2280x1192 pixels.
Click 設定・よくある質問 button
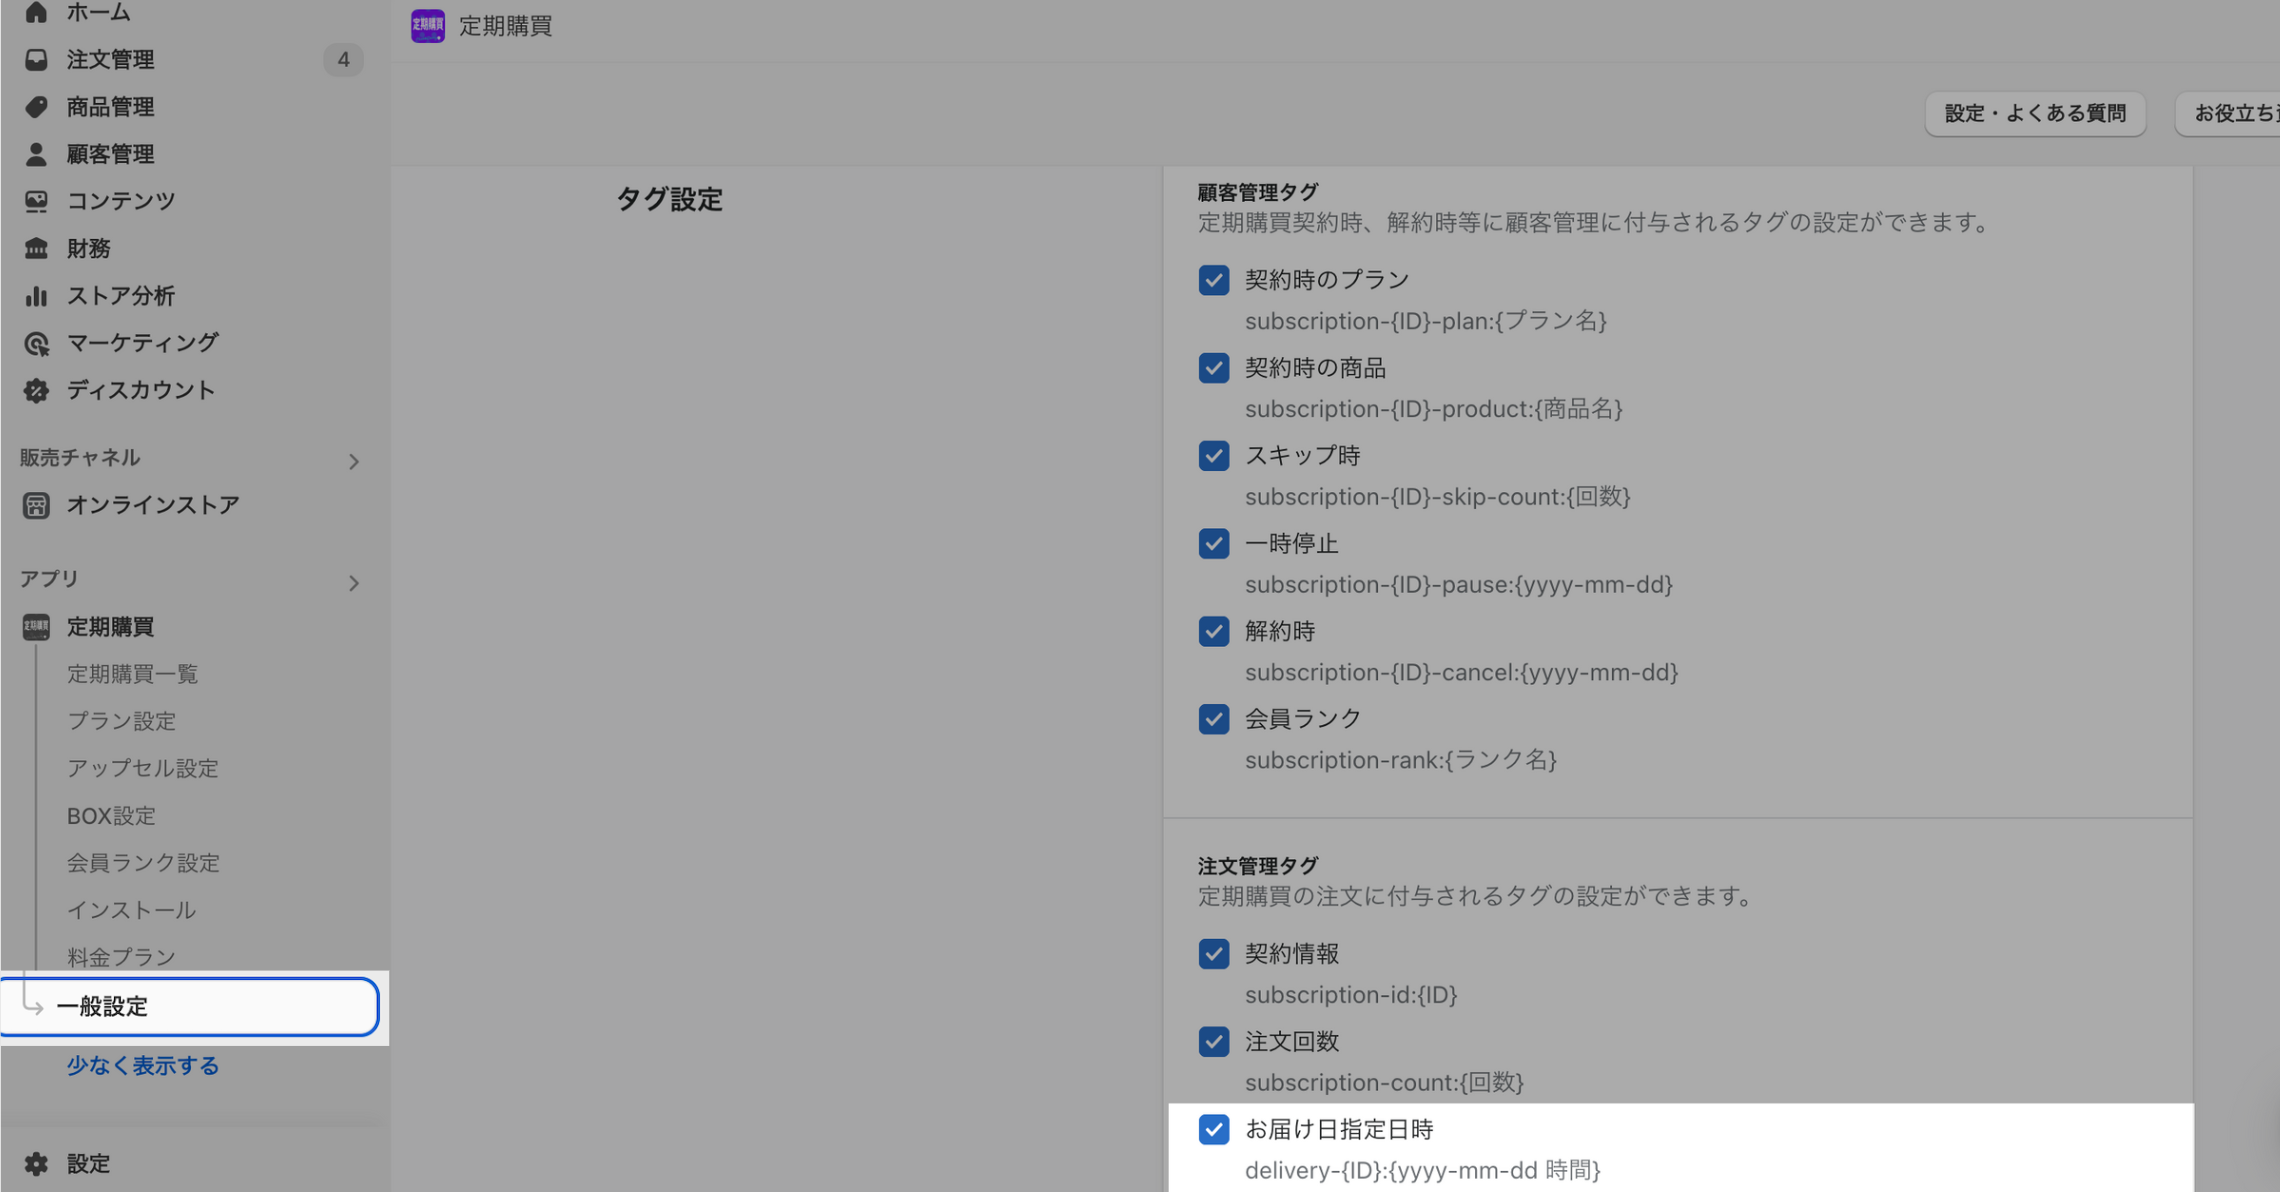[x=2034, y=114]
